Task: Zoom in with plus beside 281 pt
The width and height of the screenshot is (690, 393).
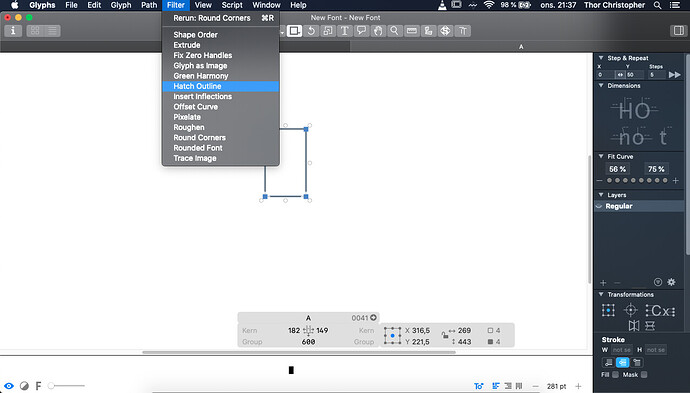Action: point(578,386)
